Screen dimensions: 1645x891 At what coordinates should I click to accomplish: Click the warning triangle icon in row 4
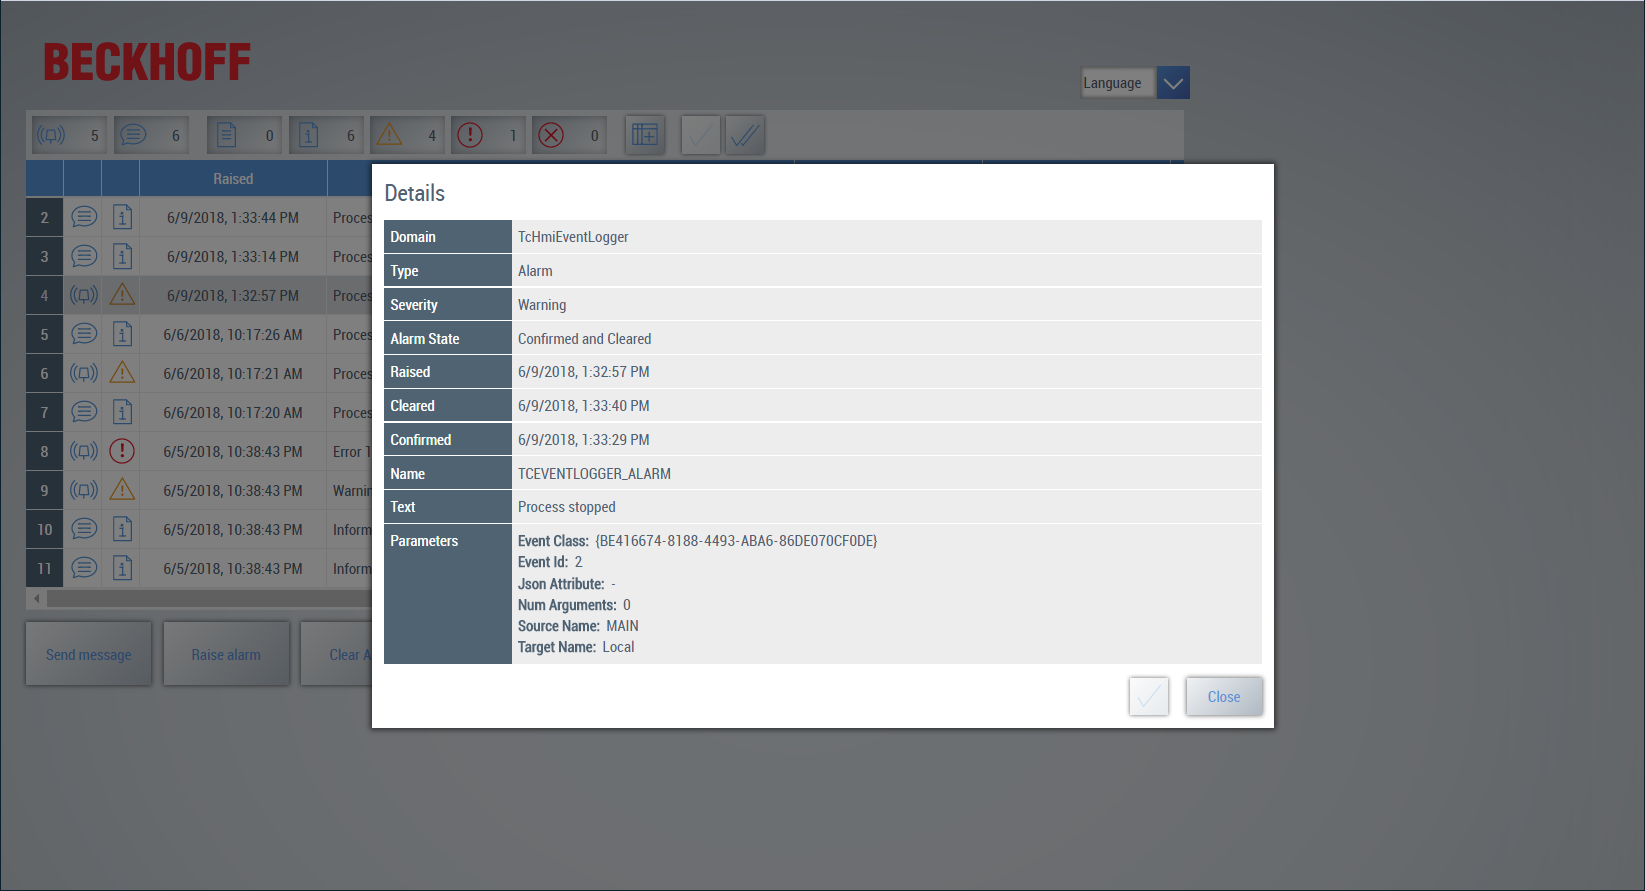coord(122,294)
